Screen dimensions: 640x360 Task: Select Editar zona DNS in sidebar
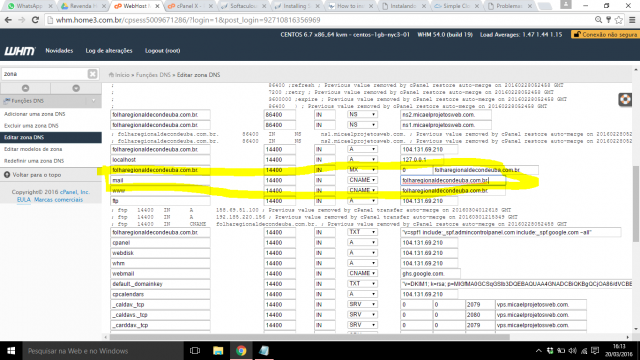pyautogui.click(x=51, y=138)
